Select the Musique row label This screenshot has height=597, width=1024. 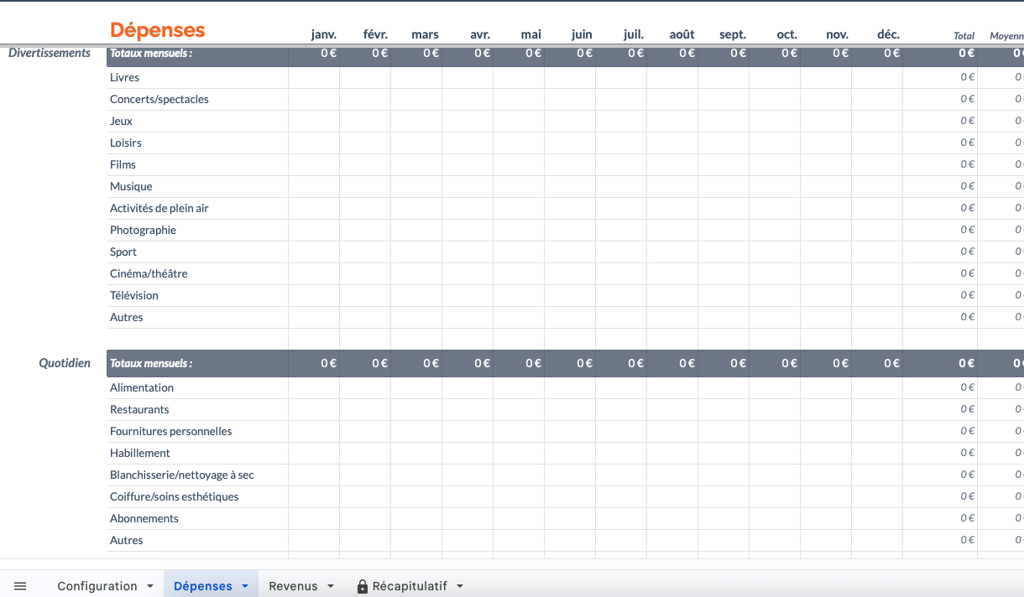(x=131, y=187)
